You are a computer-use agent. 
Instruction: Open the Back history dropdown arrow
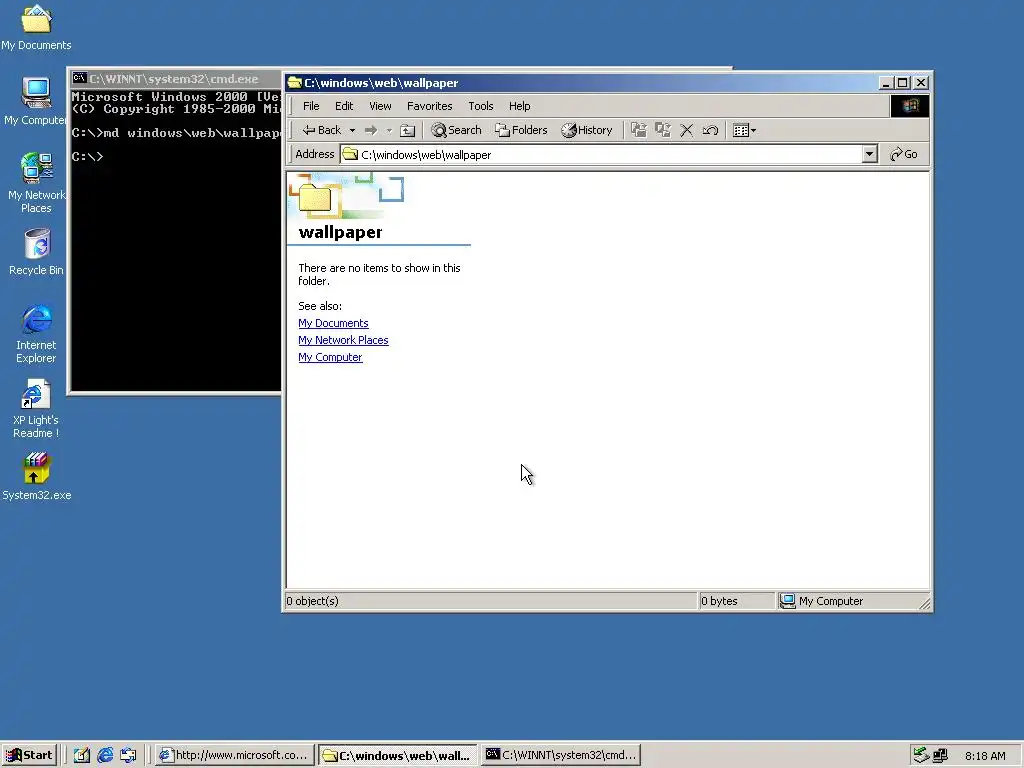(x=353, y=130)
